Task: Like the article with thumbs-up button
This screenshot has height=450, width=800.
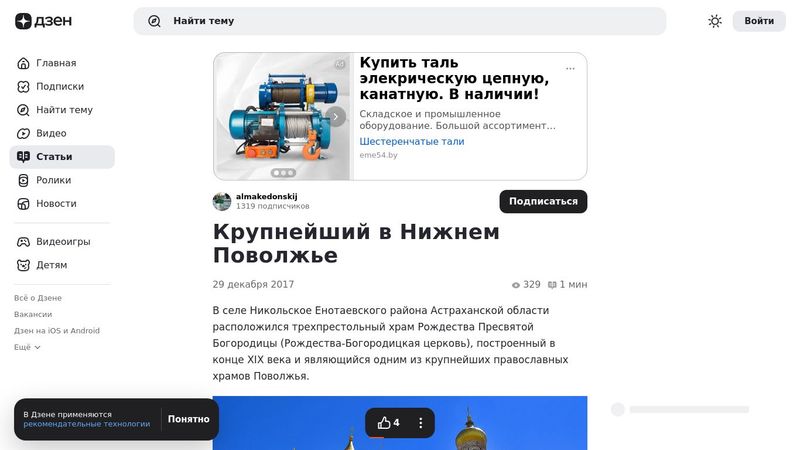Action: coord(388,422)
